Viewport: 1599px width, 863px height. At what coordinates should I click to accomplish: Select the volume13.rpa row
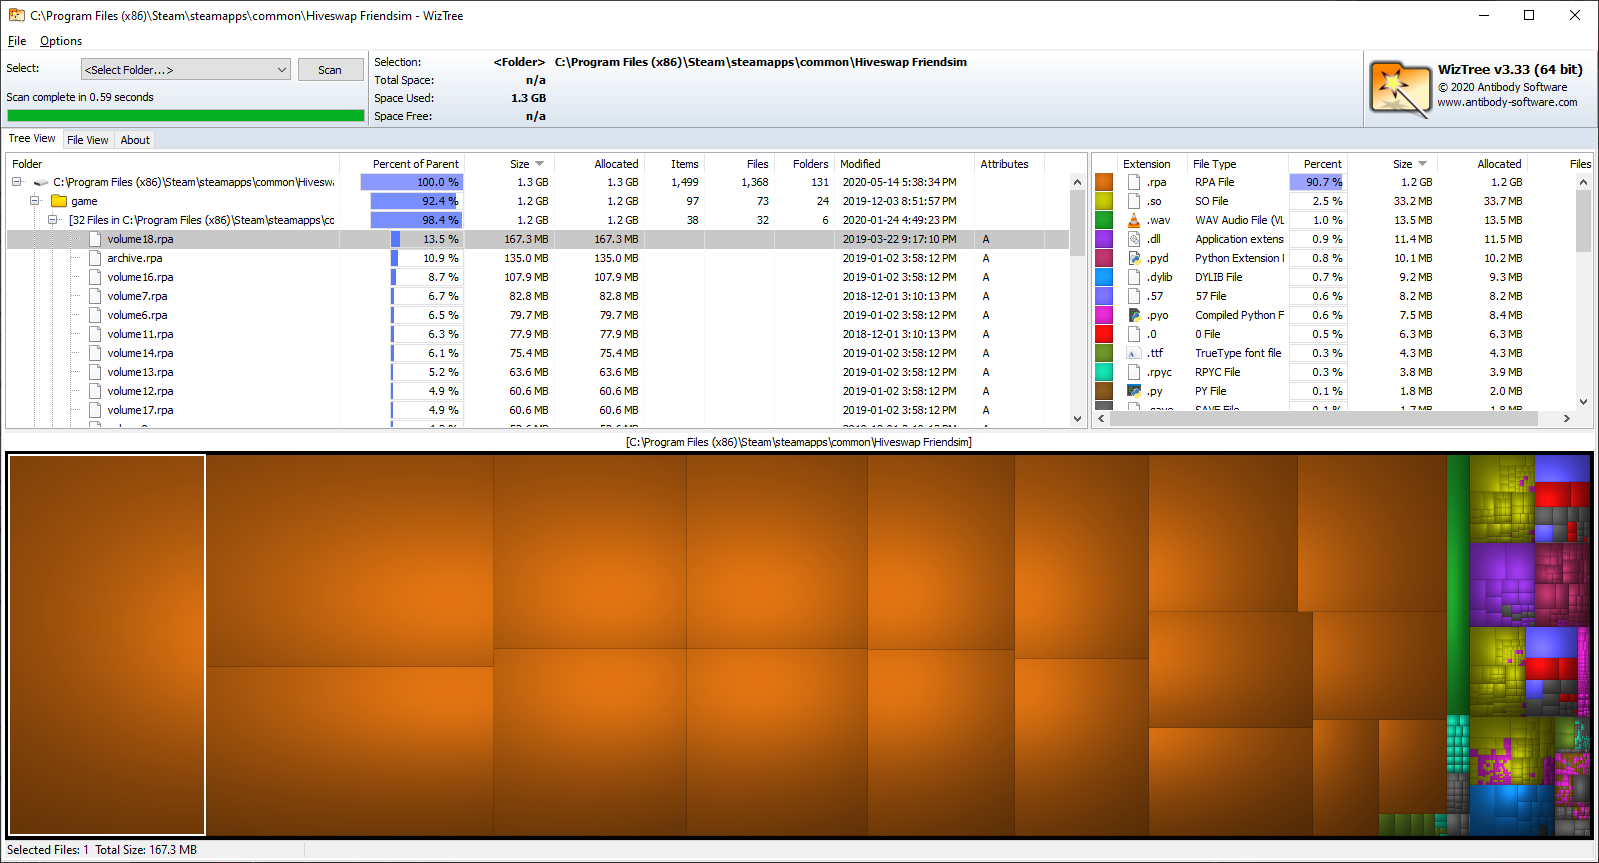pos(538,372)
